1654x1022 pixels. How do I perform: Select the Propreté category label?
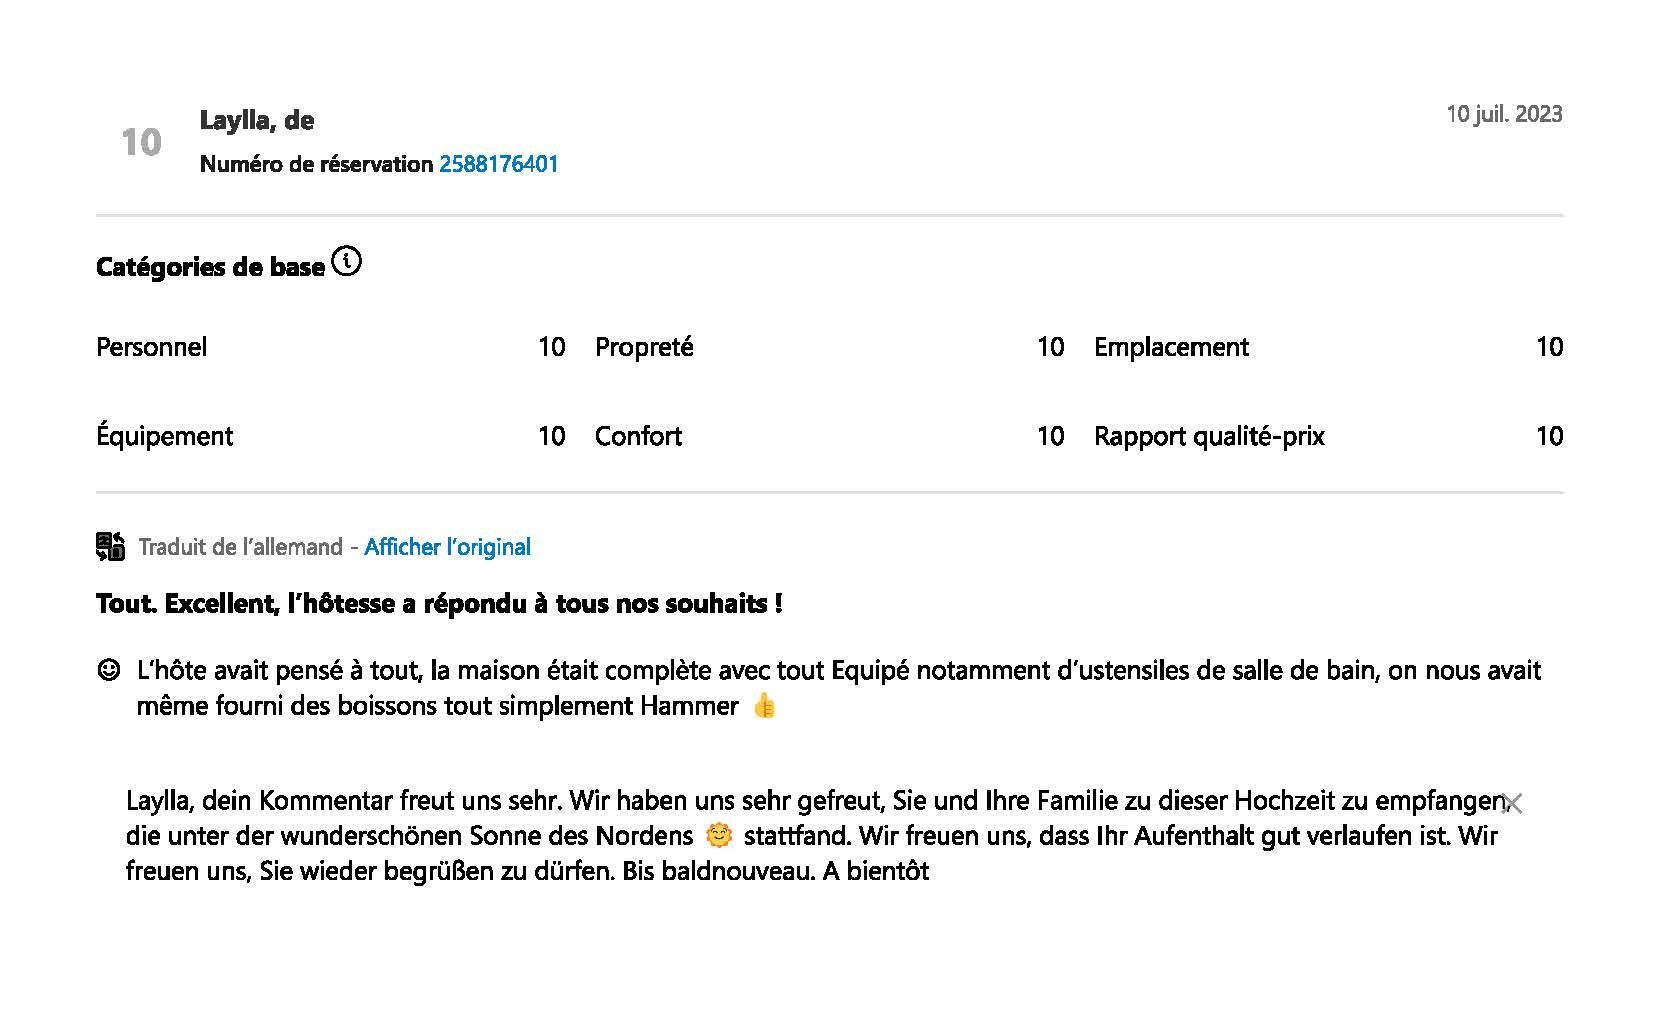pyautogui.click(x=644, y=347)
